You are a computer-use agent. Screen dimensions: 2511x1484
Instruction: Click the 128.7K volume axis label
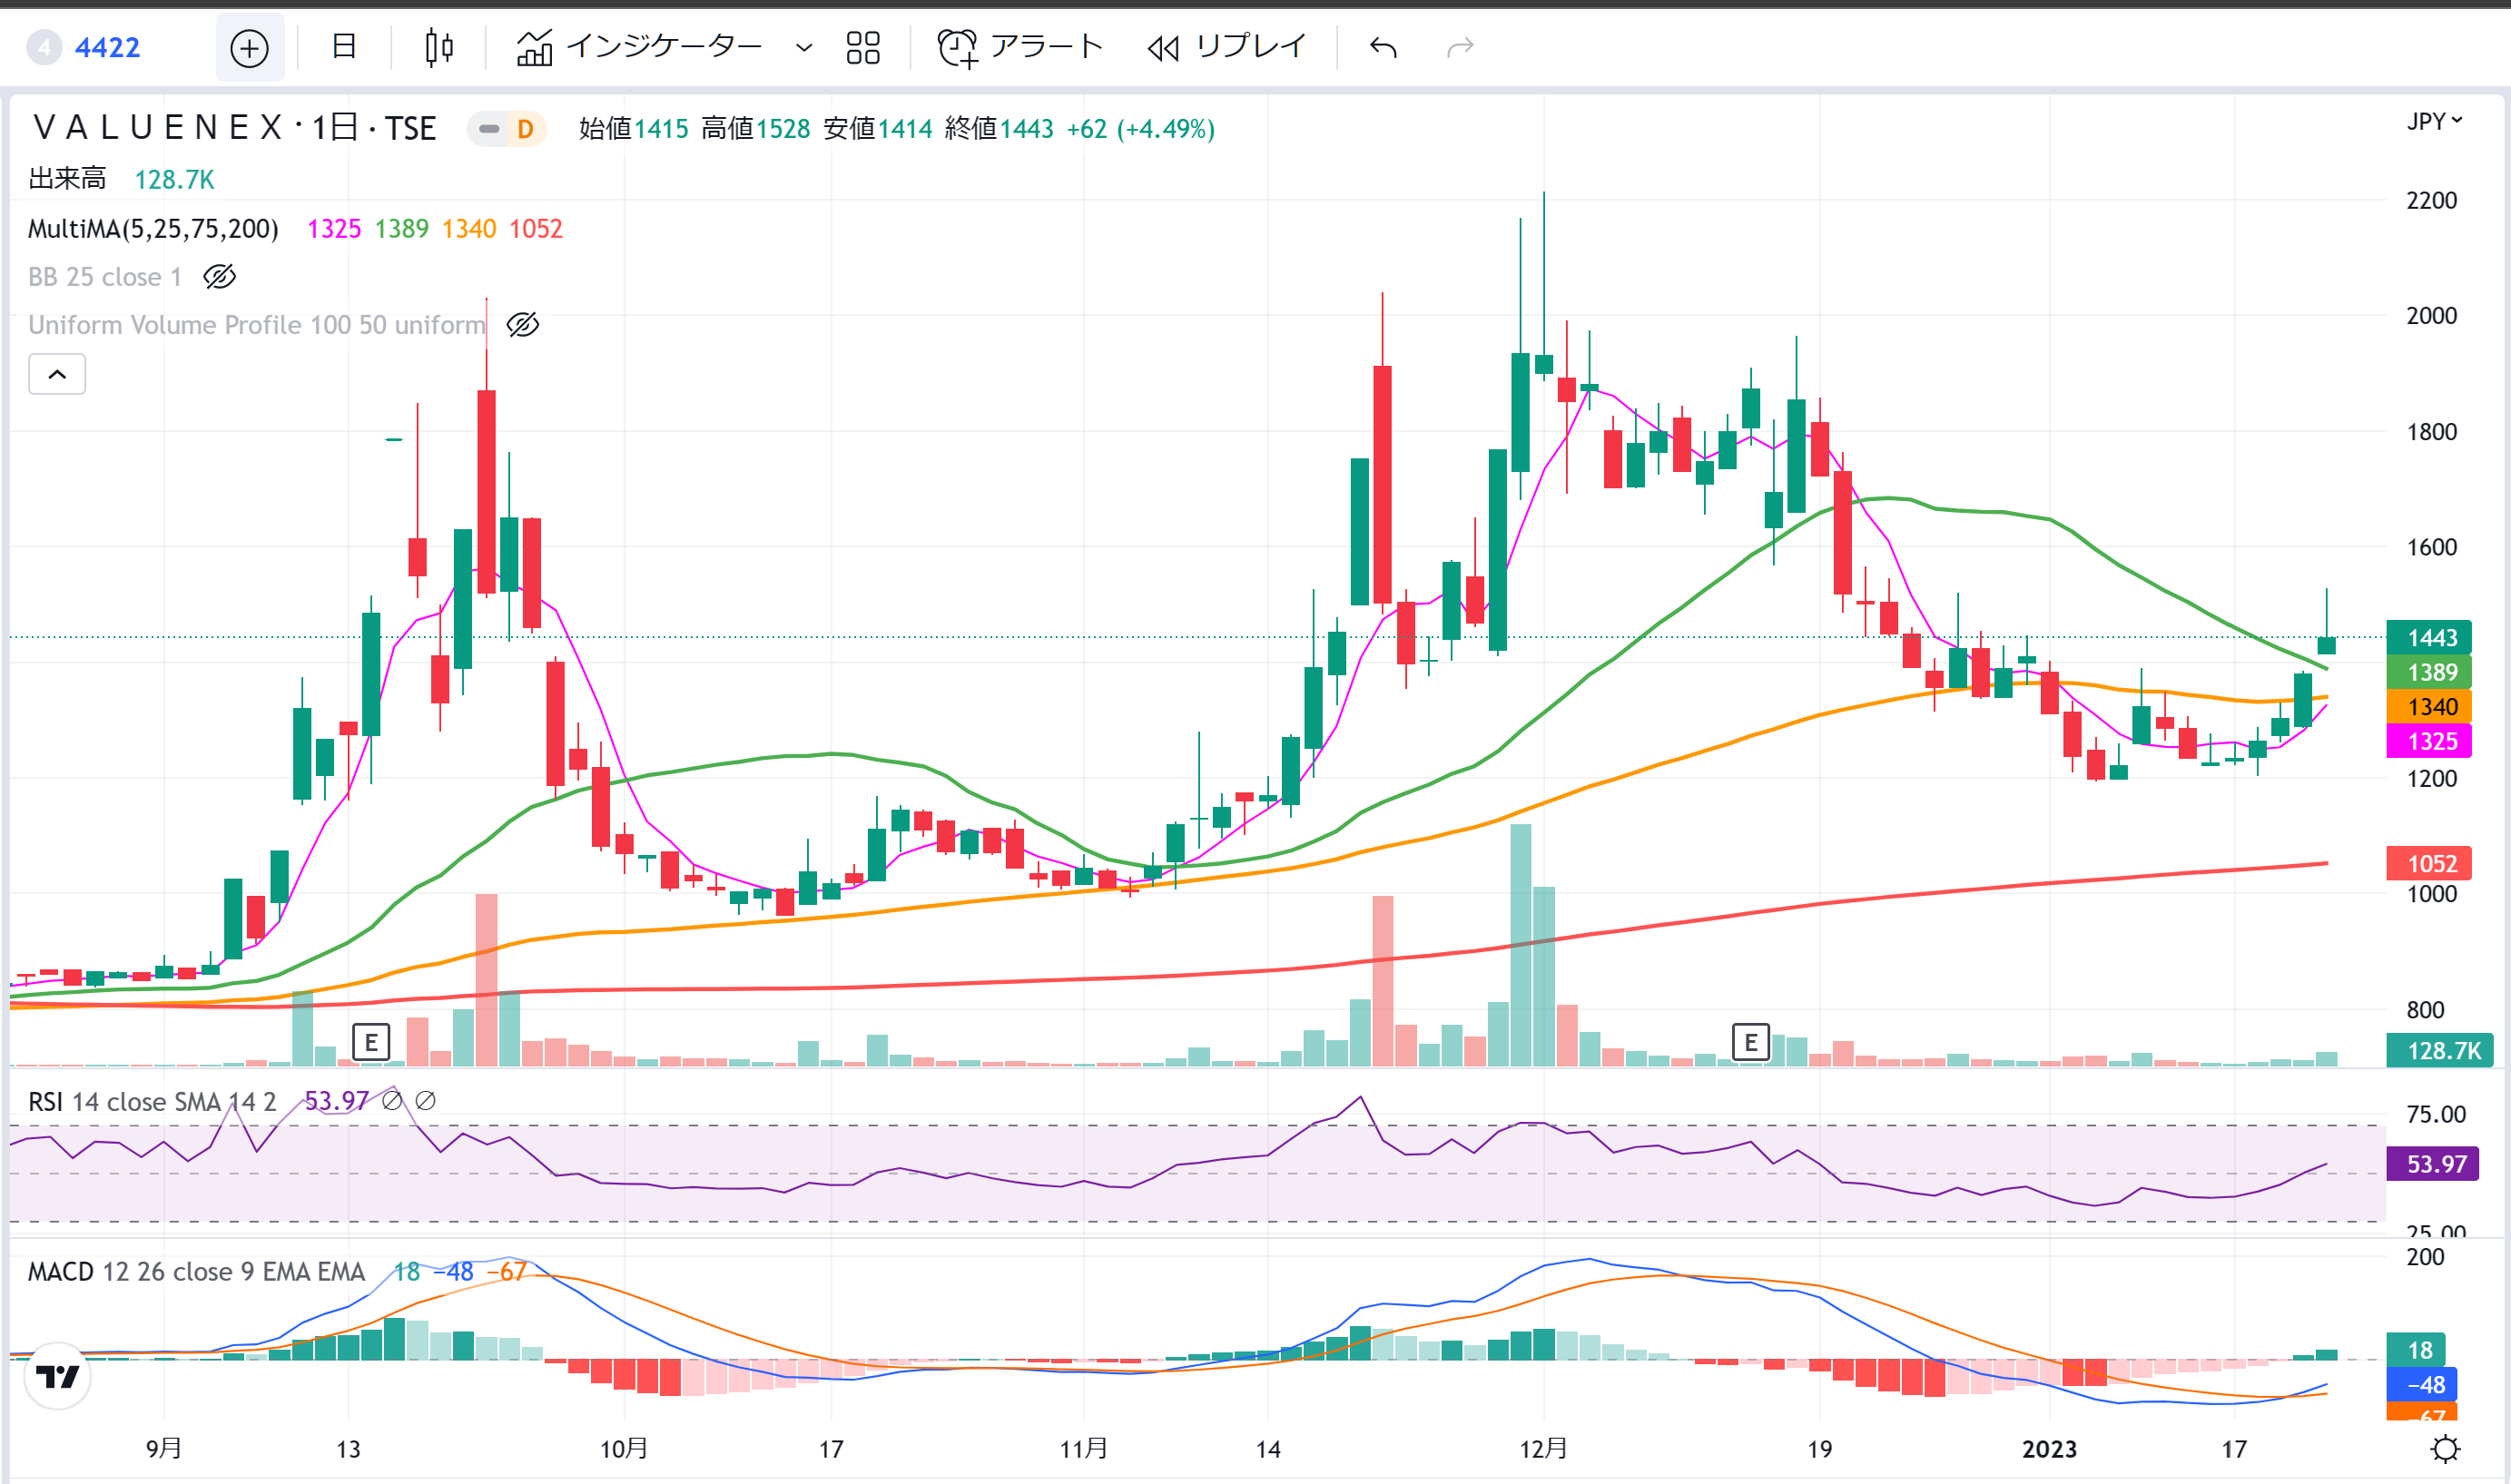tap(2440, 1050)
